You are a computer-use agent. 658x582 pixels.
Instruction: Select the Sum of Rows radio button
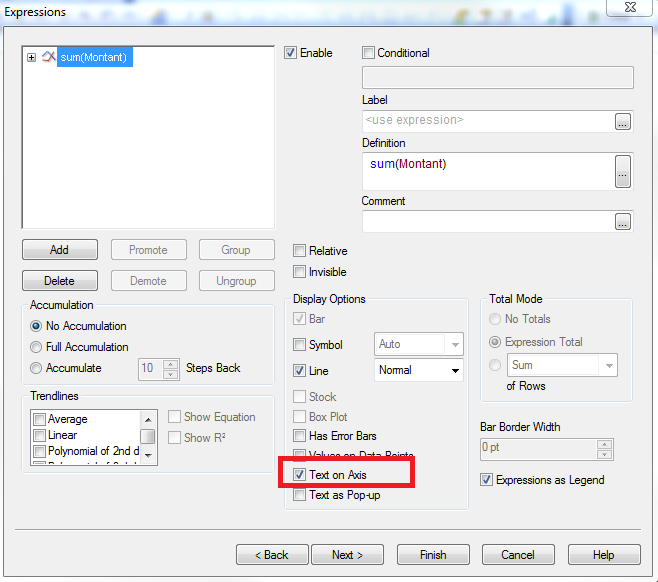tap(495, 365)
